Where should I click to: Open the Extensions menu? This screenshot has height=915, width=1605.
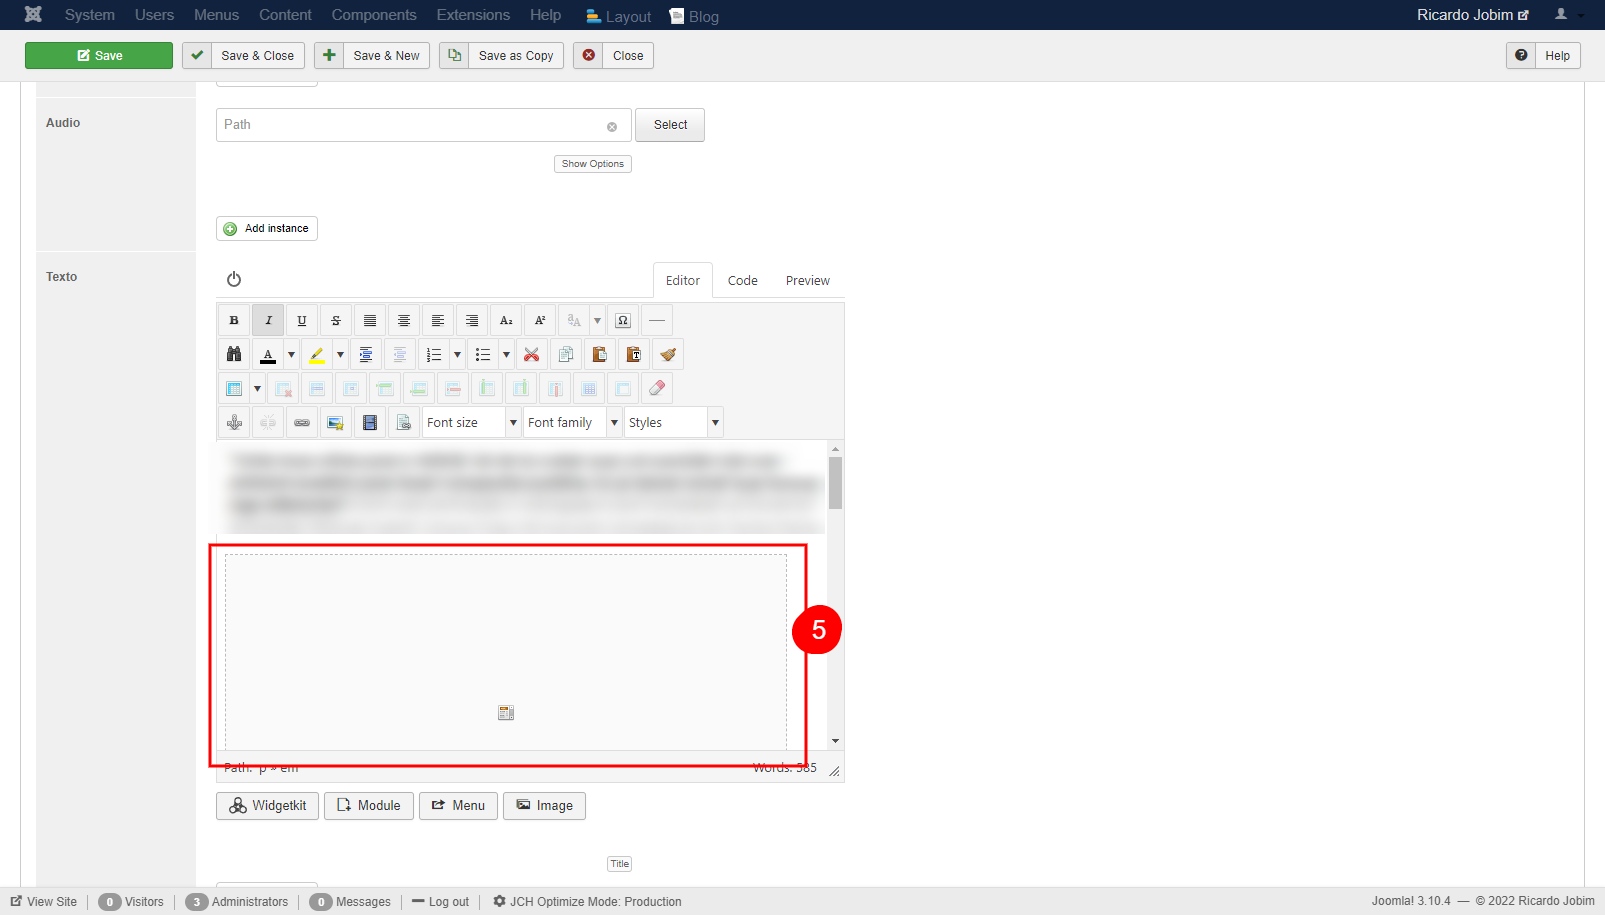pyautogui.click(x=472, y=15)
